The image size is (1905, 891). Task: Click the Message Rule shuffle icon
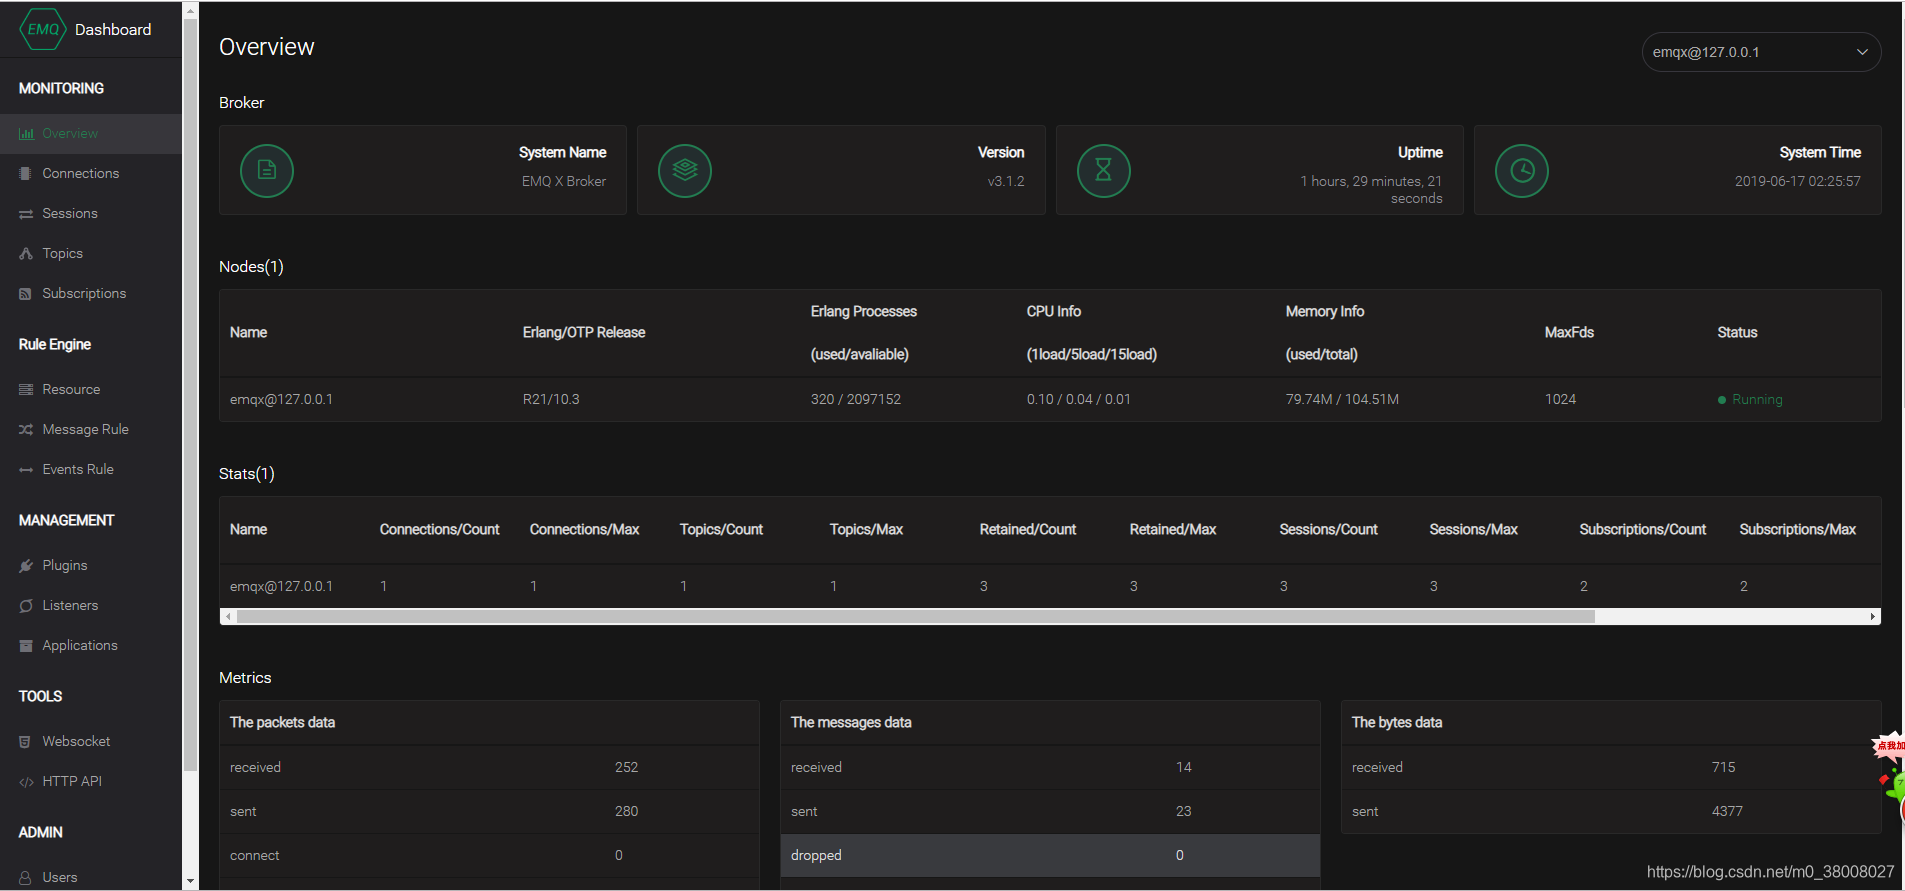(26, 430)
